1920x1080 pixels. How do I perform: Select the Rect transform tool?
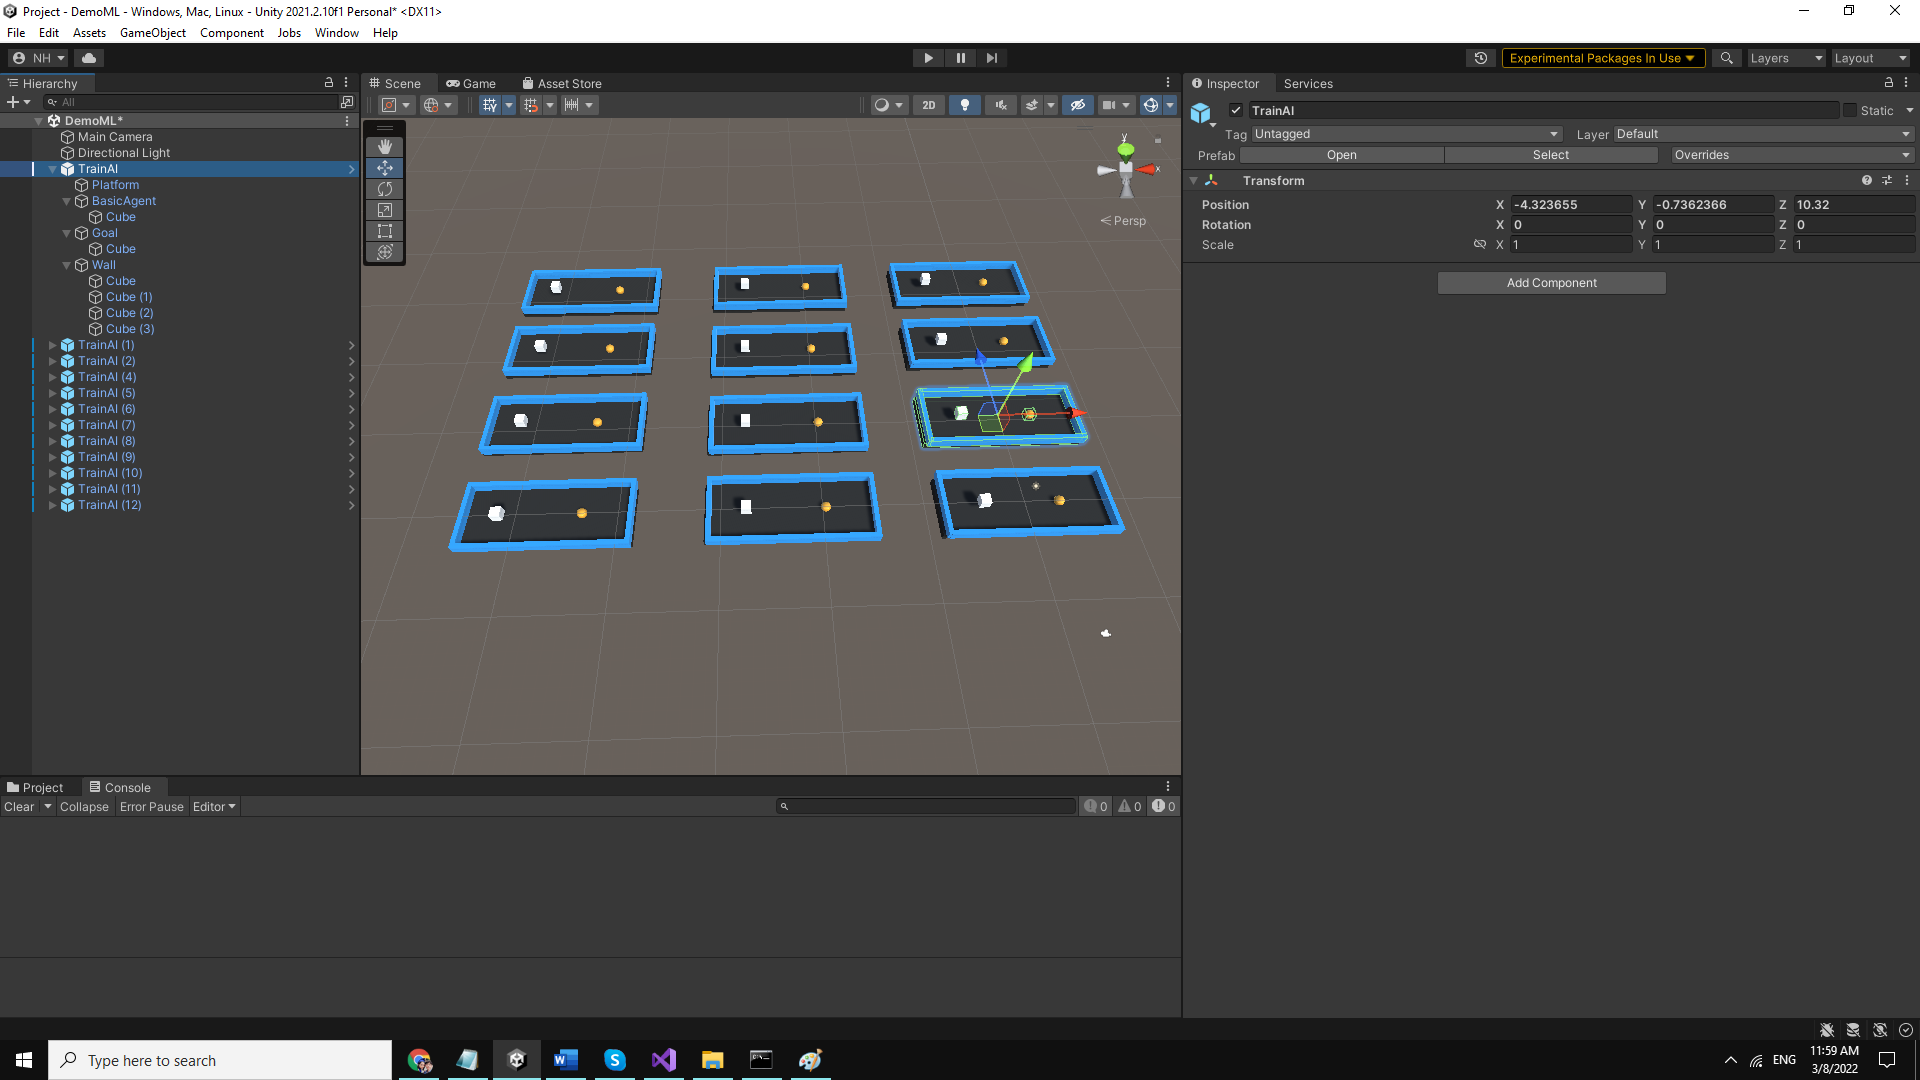384,231
